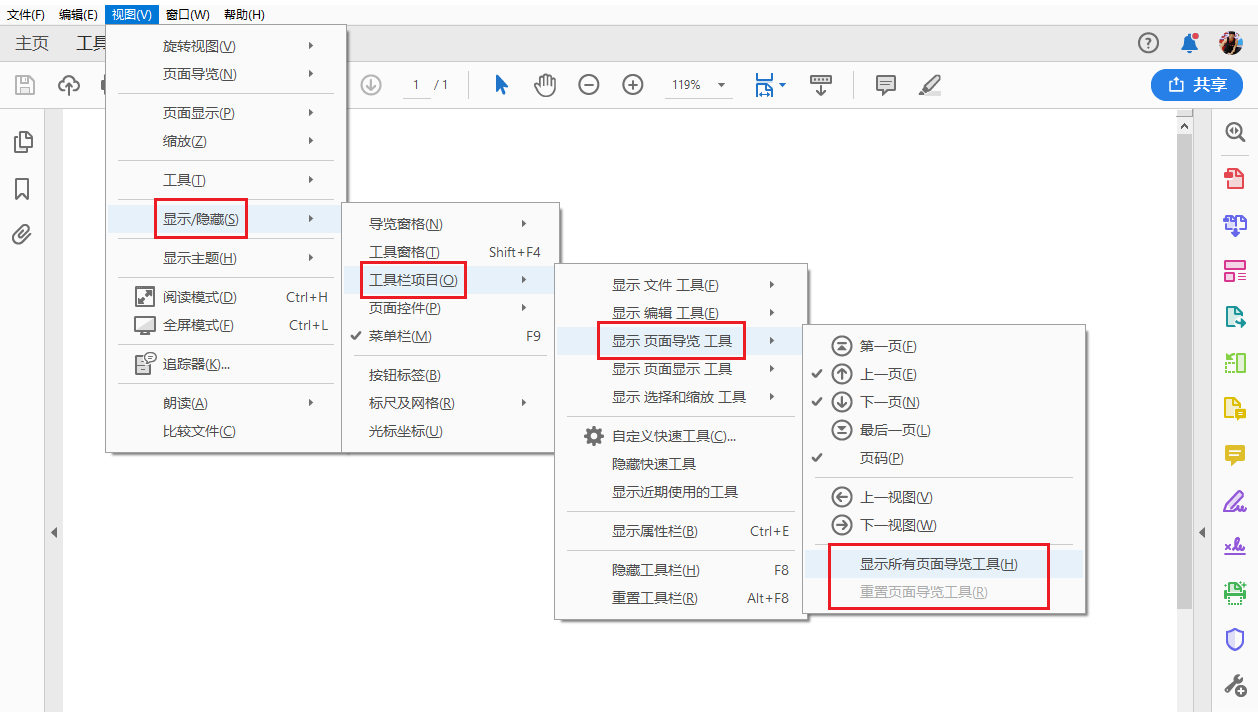
Task: Add a sticky note comment
Action: [x=886, y=85]
